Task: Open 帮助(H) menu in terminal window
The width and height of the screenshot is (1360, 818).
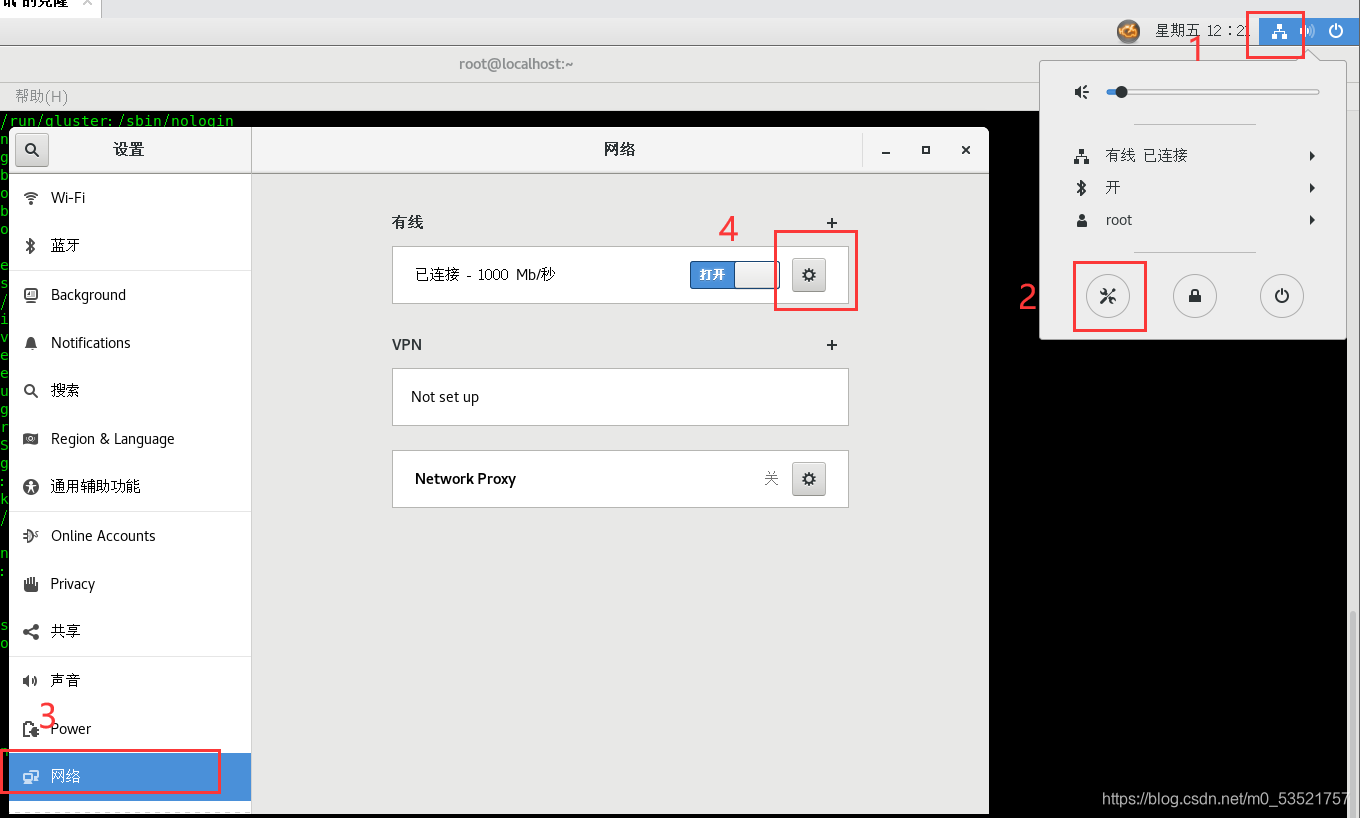Action: point(41,96)
